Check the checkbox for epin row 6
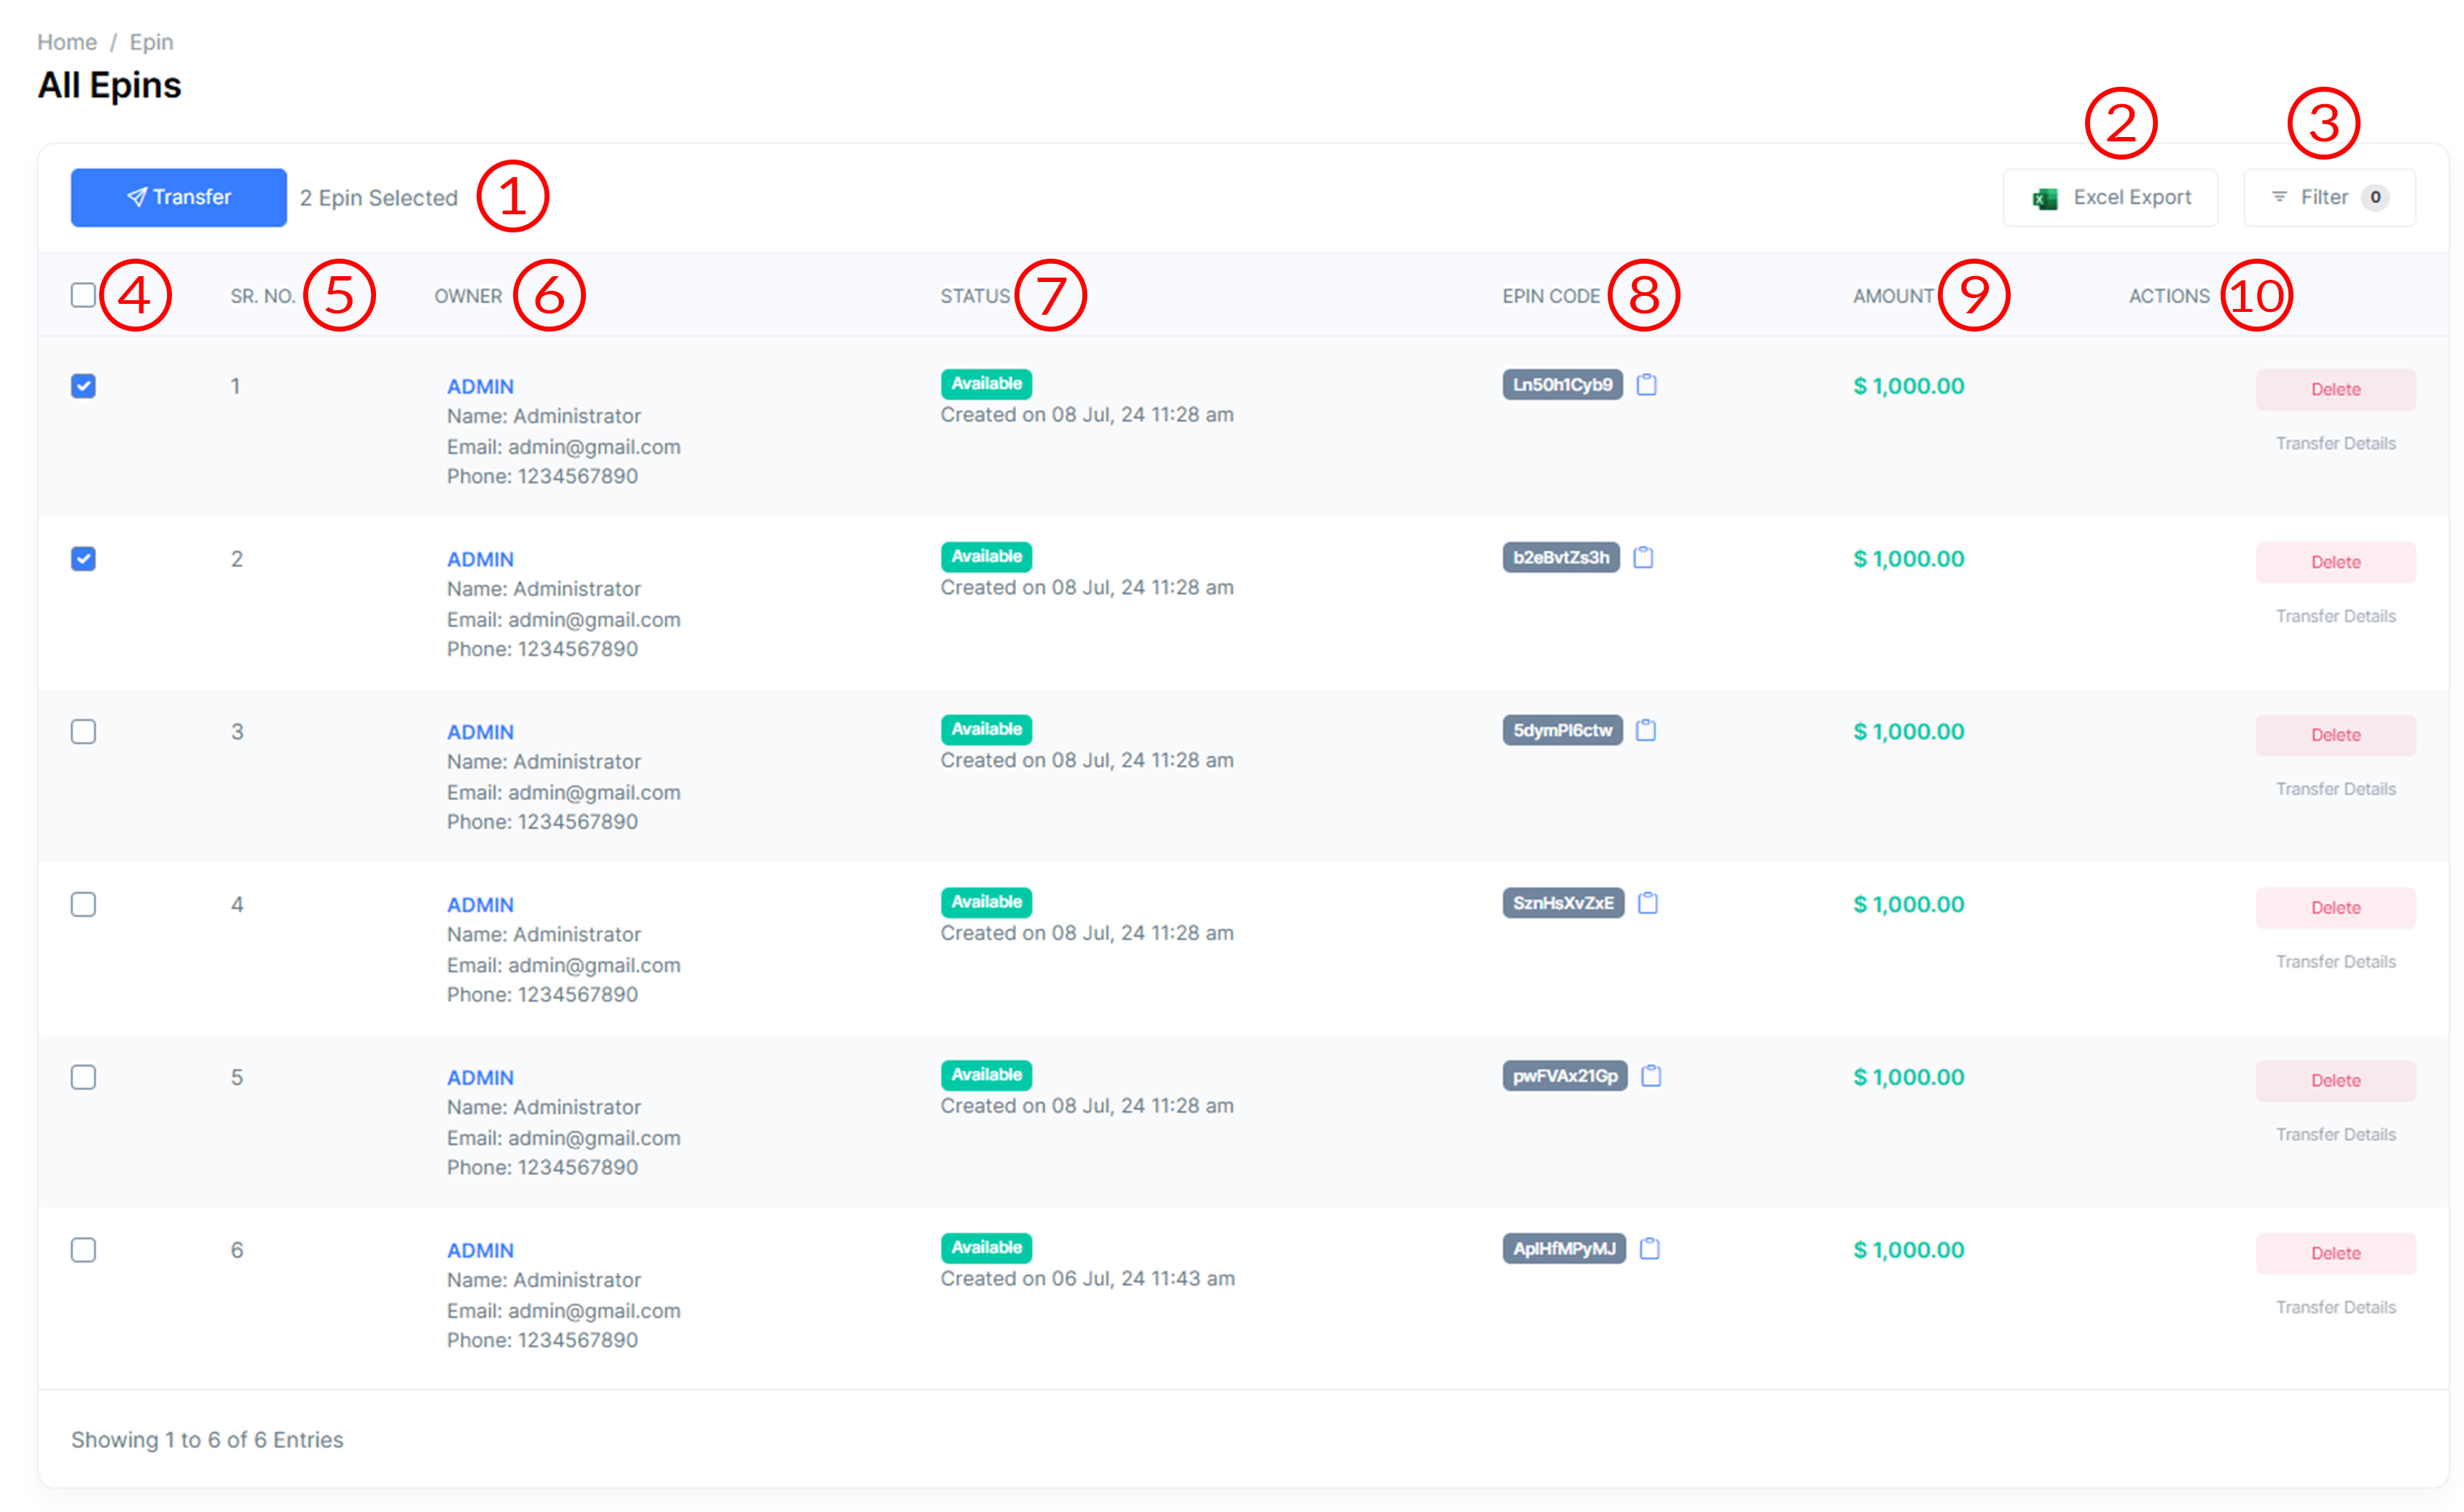Viewport: 2464px width, 1512px height. click(x=83, y=1250)
